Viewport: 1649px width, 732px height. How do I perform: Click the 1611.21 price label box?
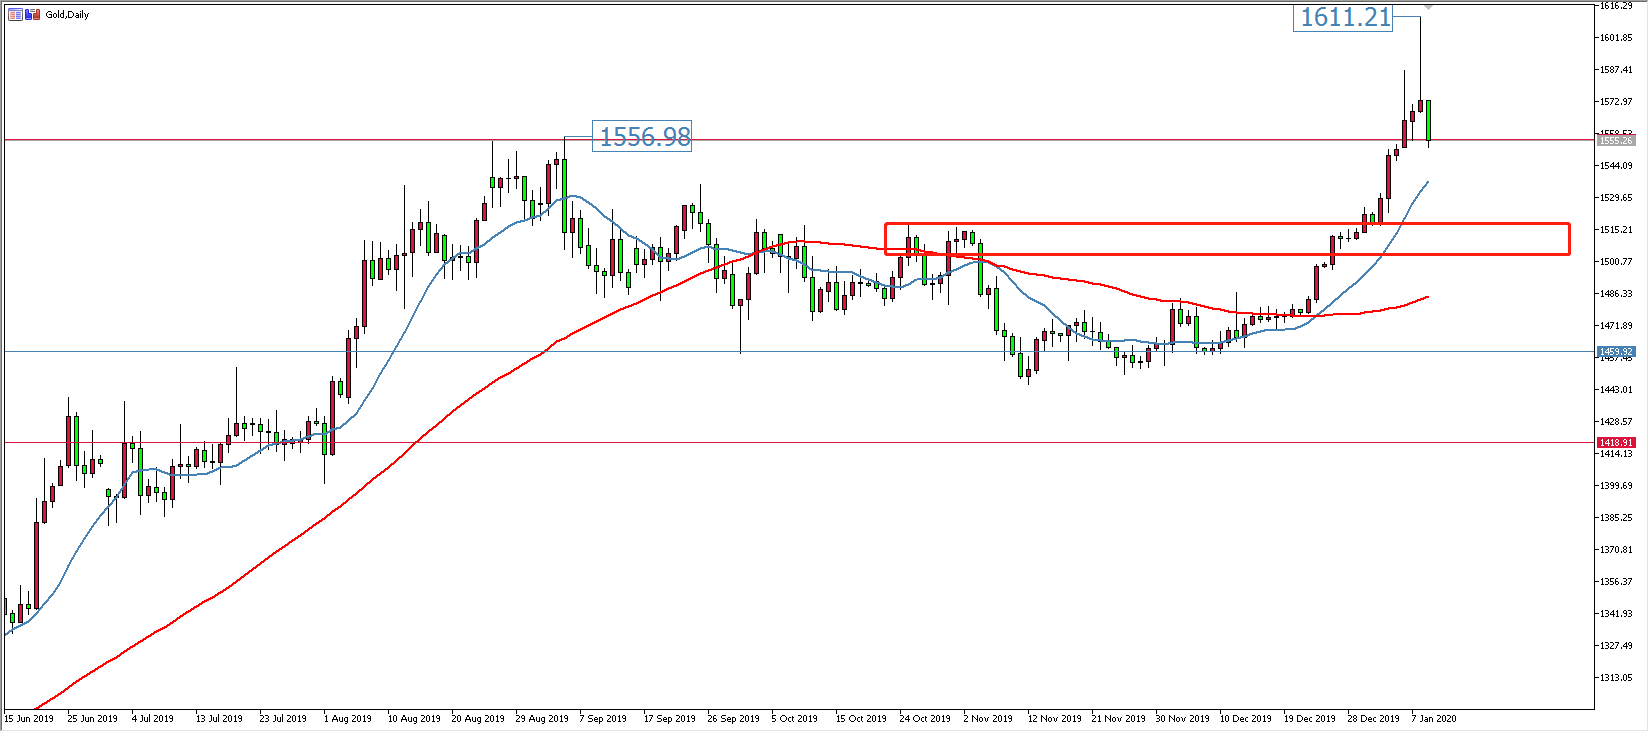pyautogui.click(x=1344, y=17)
